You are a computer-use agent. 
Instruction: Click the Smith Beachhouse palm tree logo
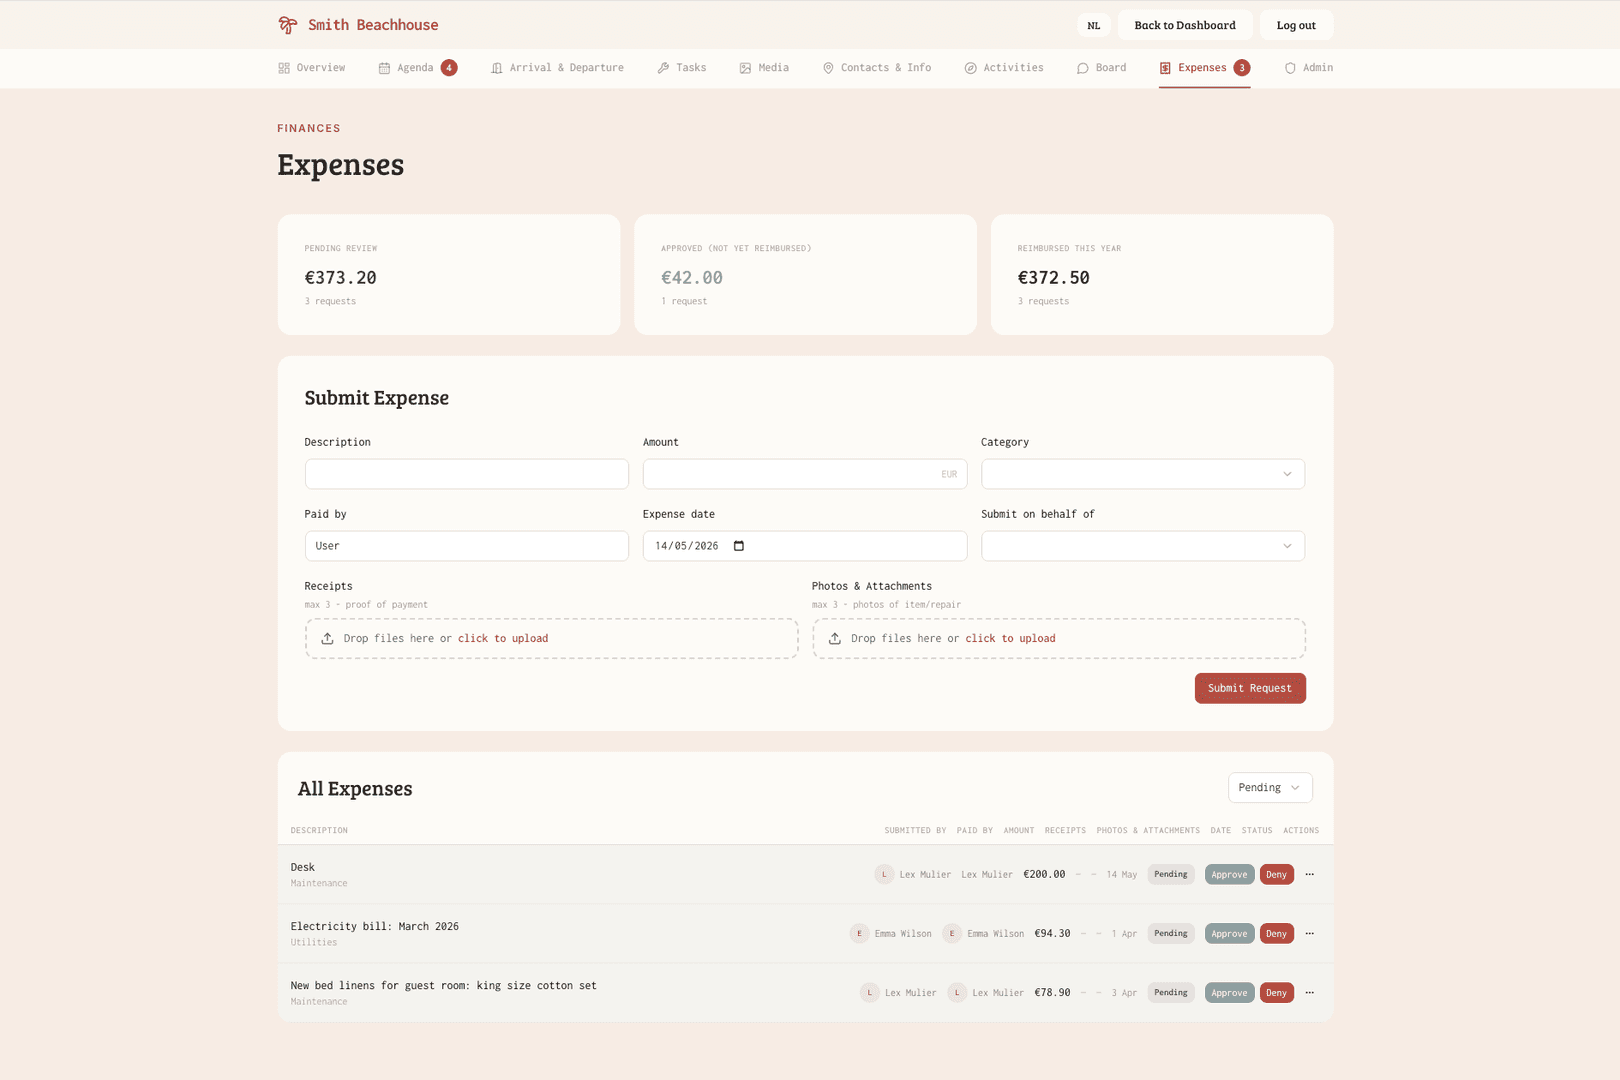288,25
